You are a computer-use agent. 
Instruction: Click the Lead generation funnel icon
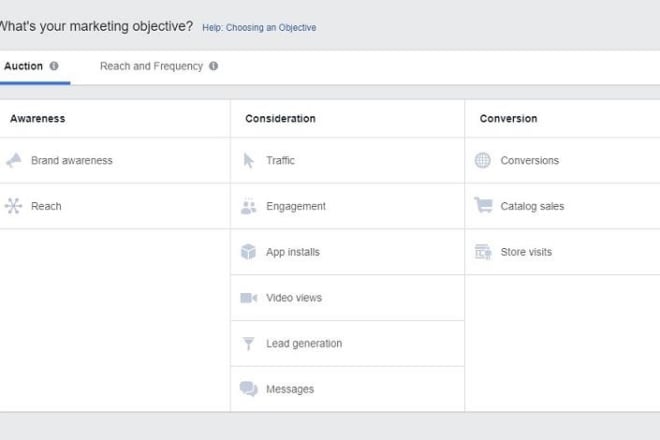249,344
